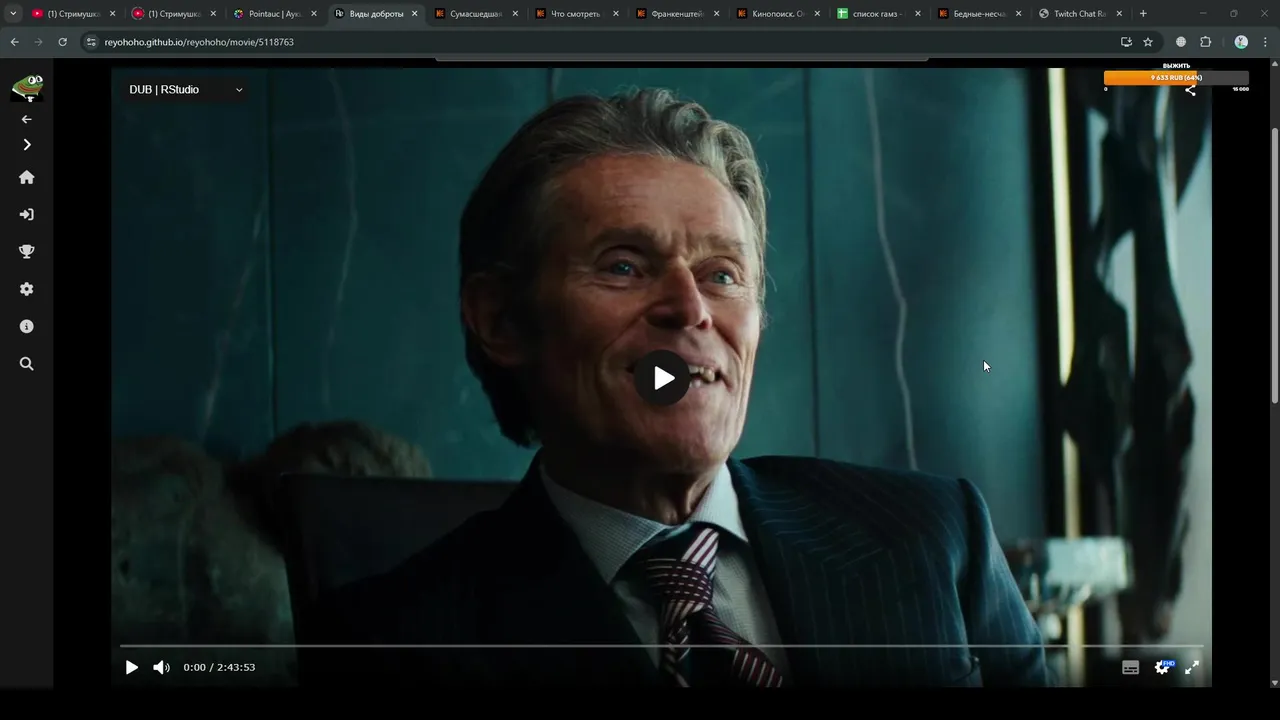Close the список гамз tab
The height and width of the screenshot is (720, 1280).
click(x=917, y=14)
